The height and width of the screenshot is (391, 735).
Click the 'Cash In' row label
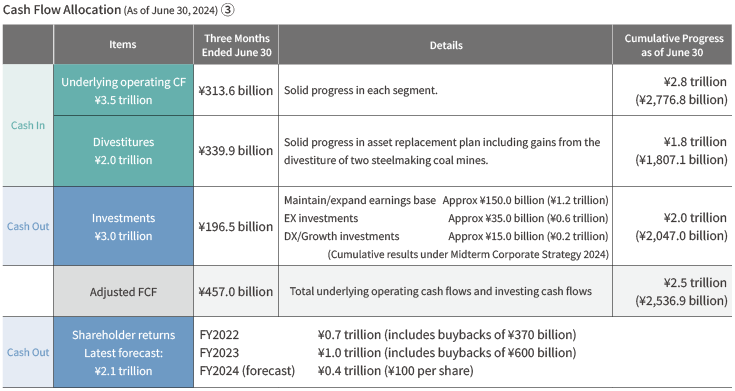[28, 125]
